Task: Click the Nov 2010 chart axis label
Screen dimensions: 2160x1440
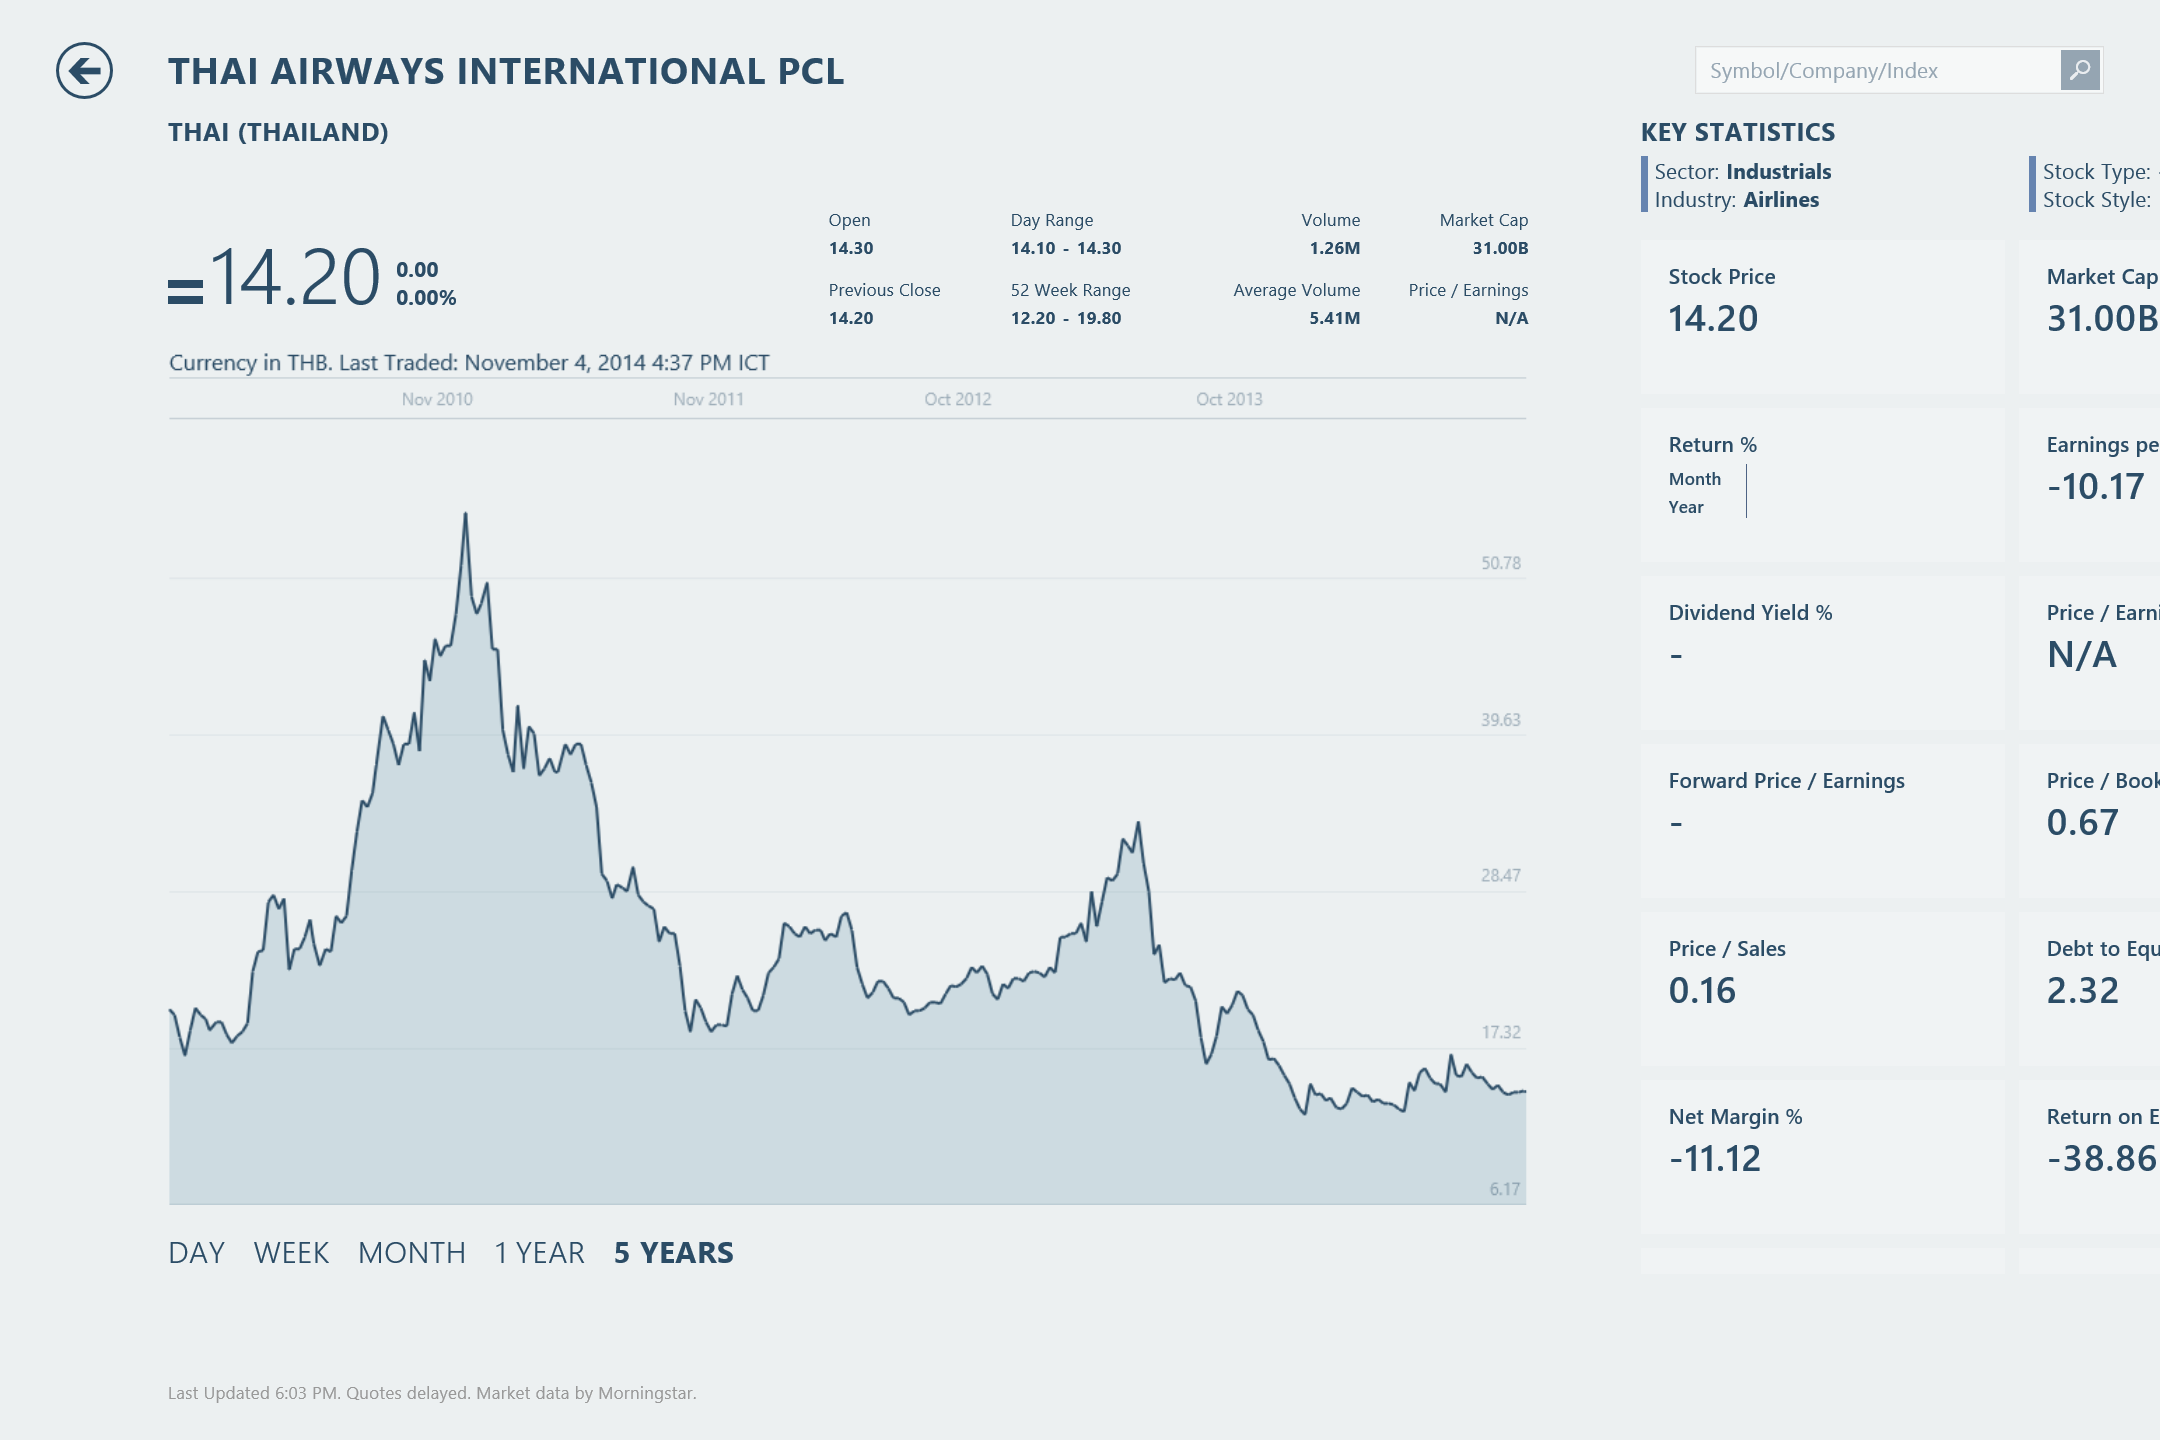Action: tap(437, 399)
